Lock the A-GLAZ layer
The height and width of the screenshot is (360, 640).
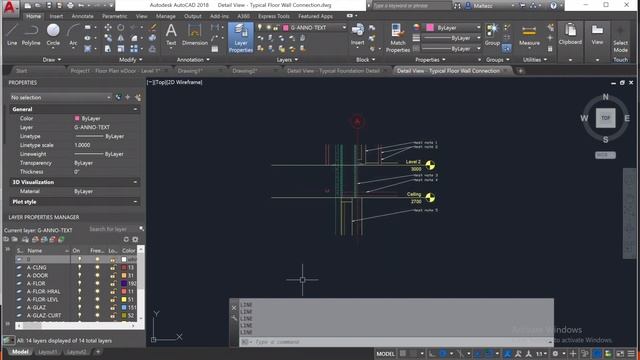tap(113, 307)
